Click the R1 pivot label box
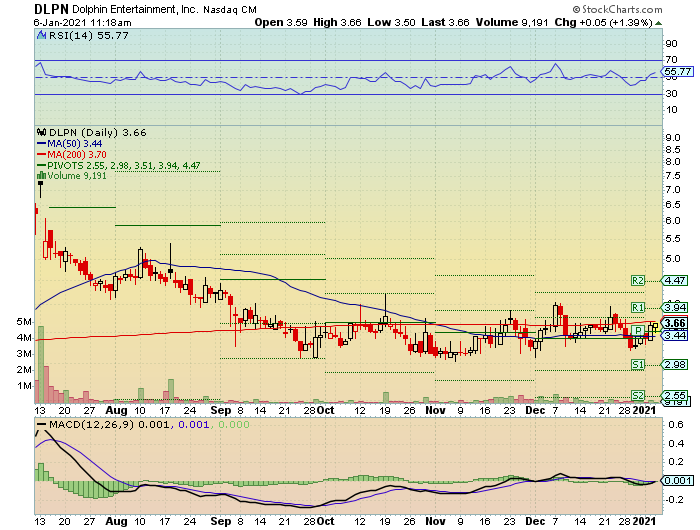This screenshot has width=700, height=530. pos(638,307)
